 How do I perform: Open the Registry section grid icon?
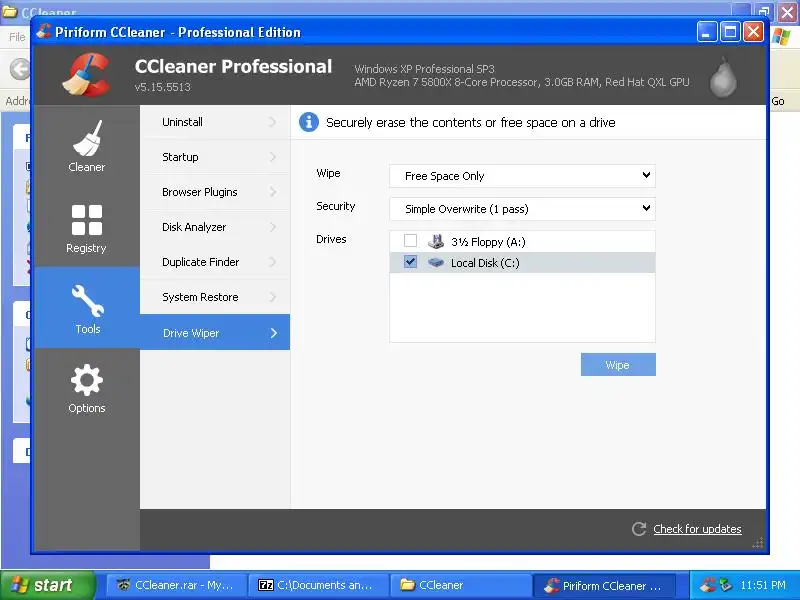[x=87, y=220]
